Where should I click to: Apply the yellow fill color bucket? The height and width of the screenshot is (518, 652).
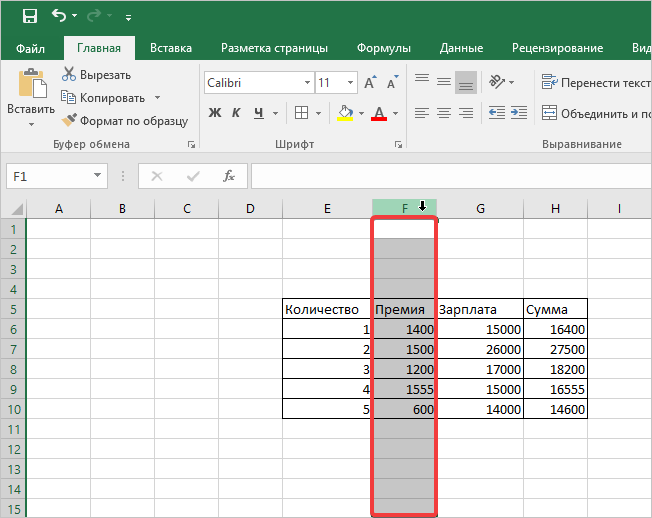[345, 113]
